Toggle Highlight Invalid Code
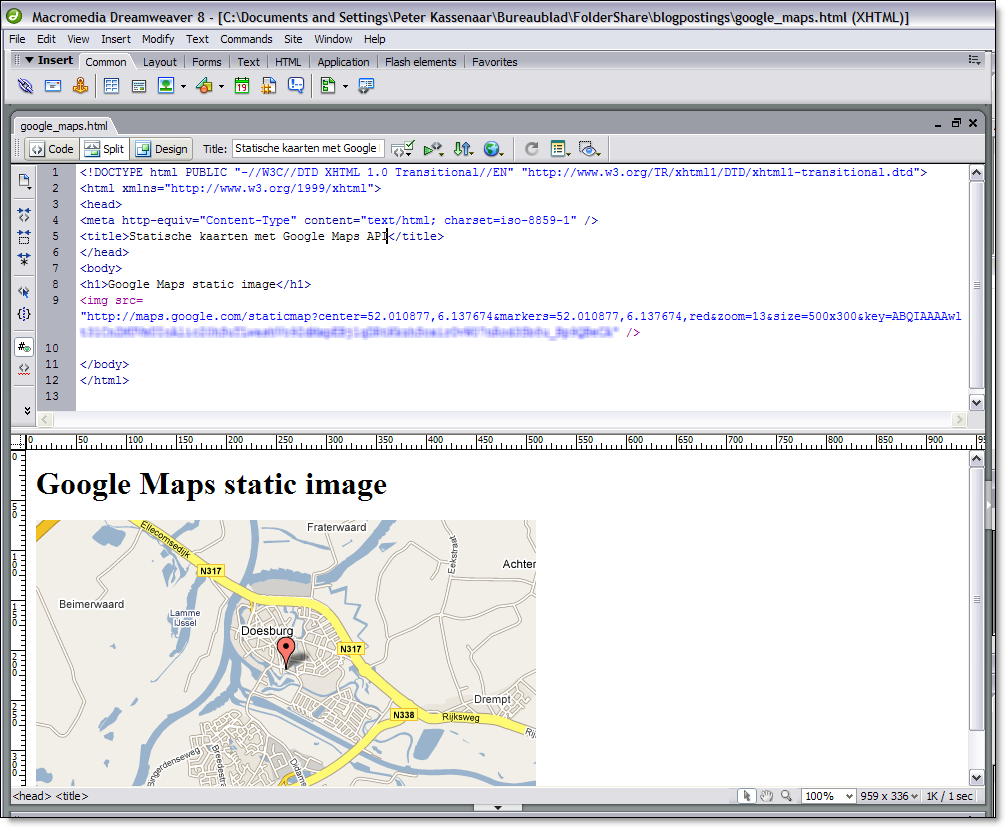The height and width of the screenshot is (828, 1006). [24, 369]
